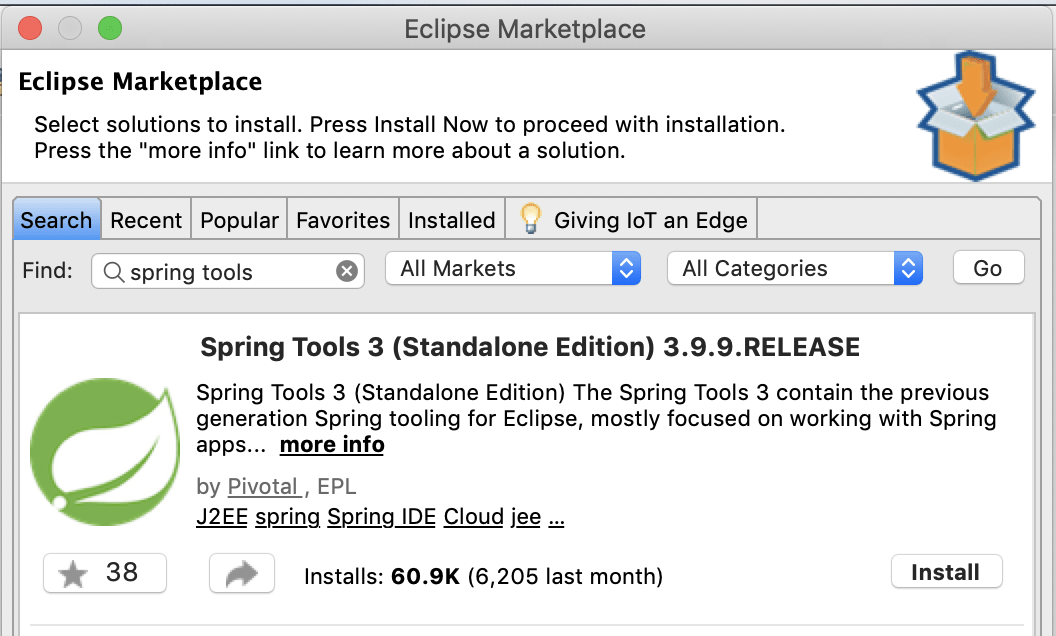Click inside the spring tools search field
Screen dimensions: 1056x636
(220, 271)
